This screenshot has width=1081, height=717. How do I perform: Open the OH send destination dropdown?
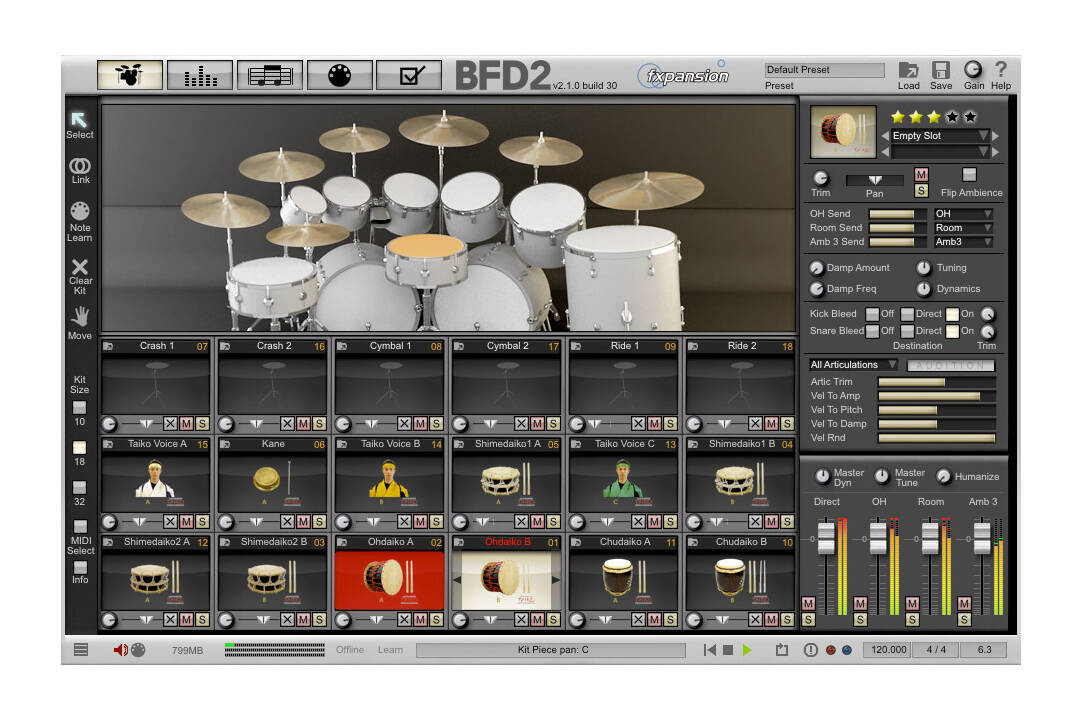[962, 214]
